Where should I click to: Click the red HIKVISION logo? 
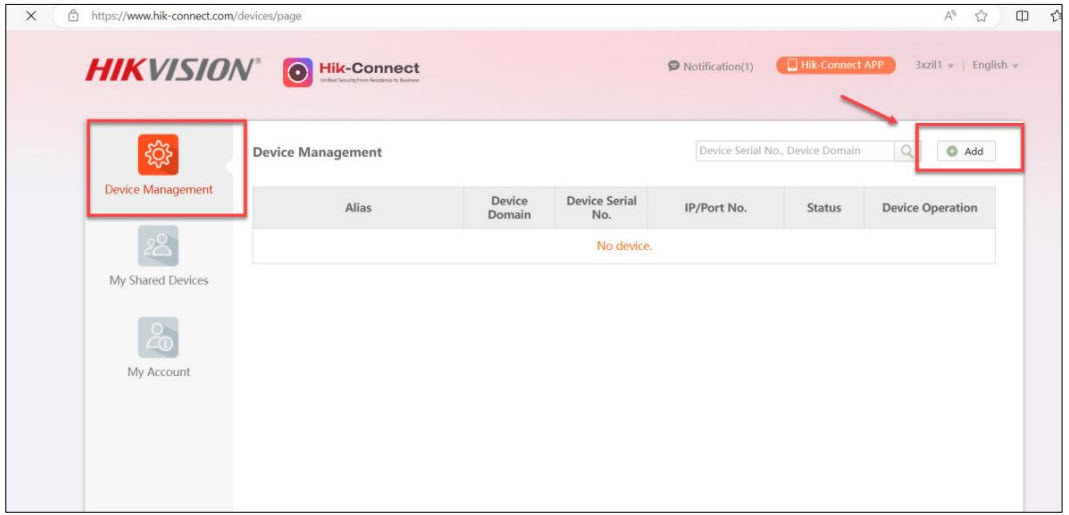[172, 70]
